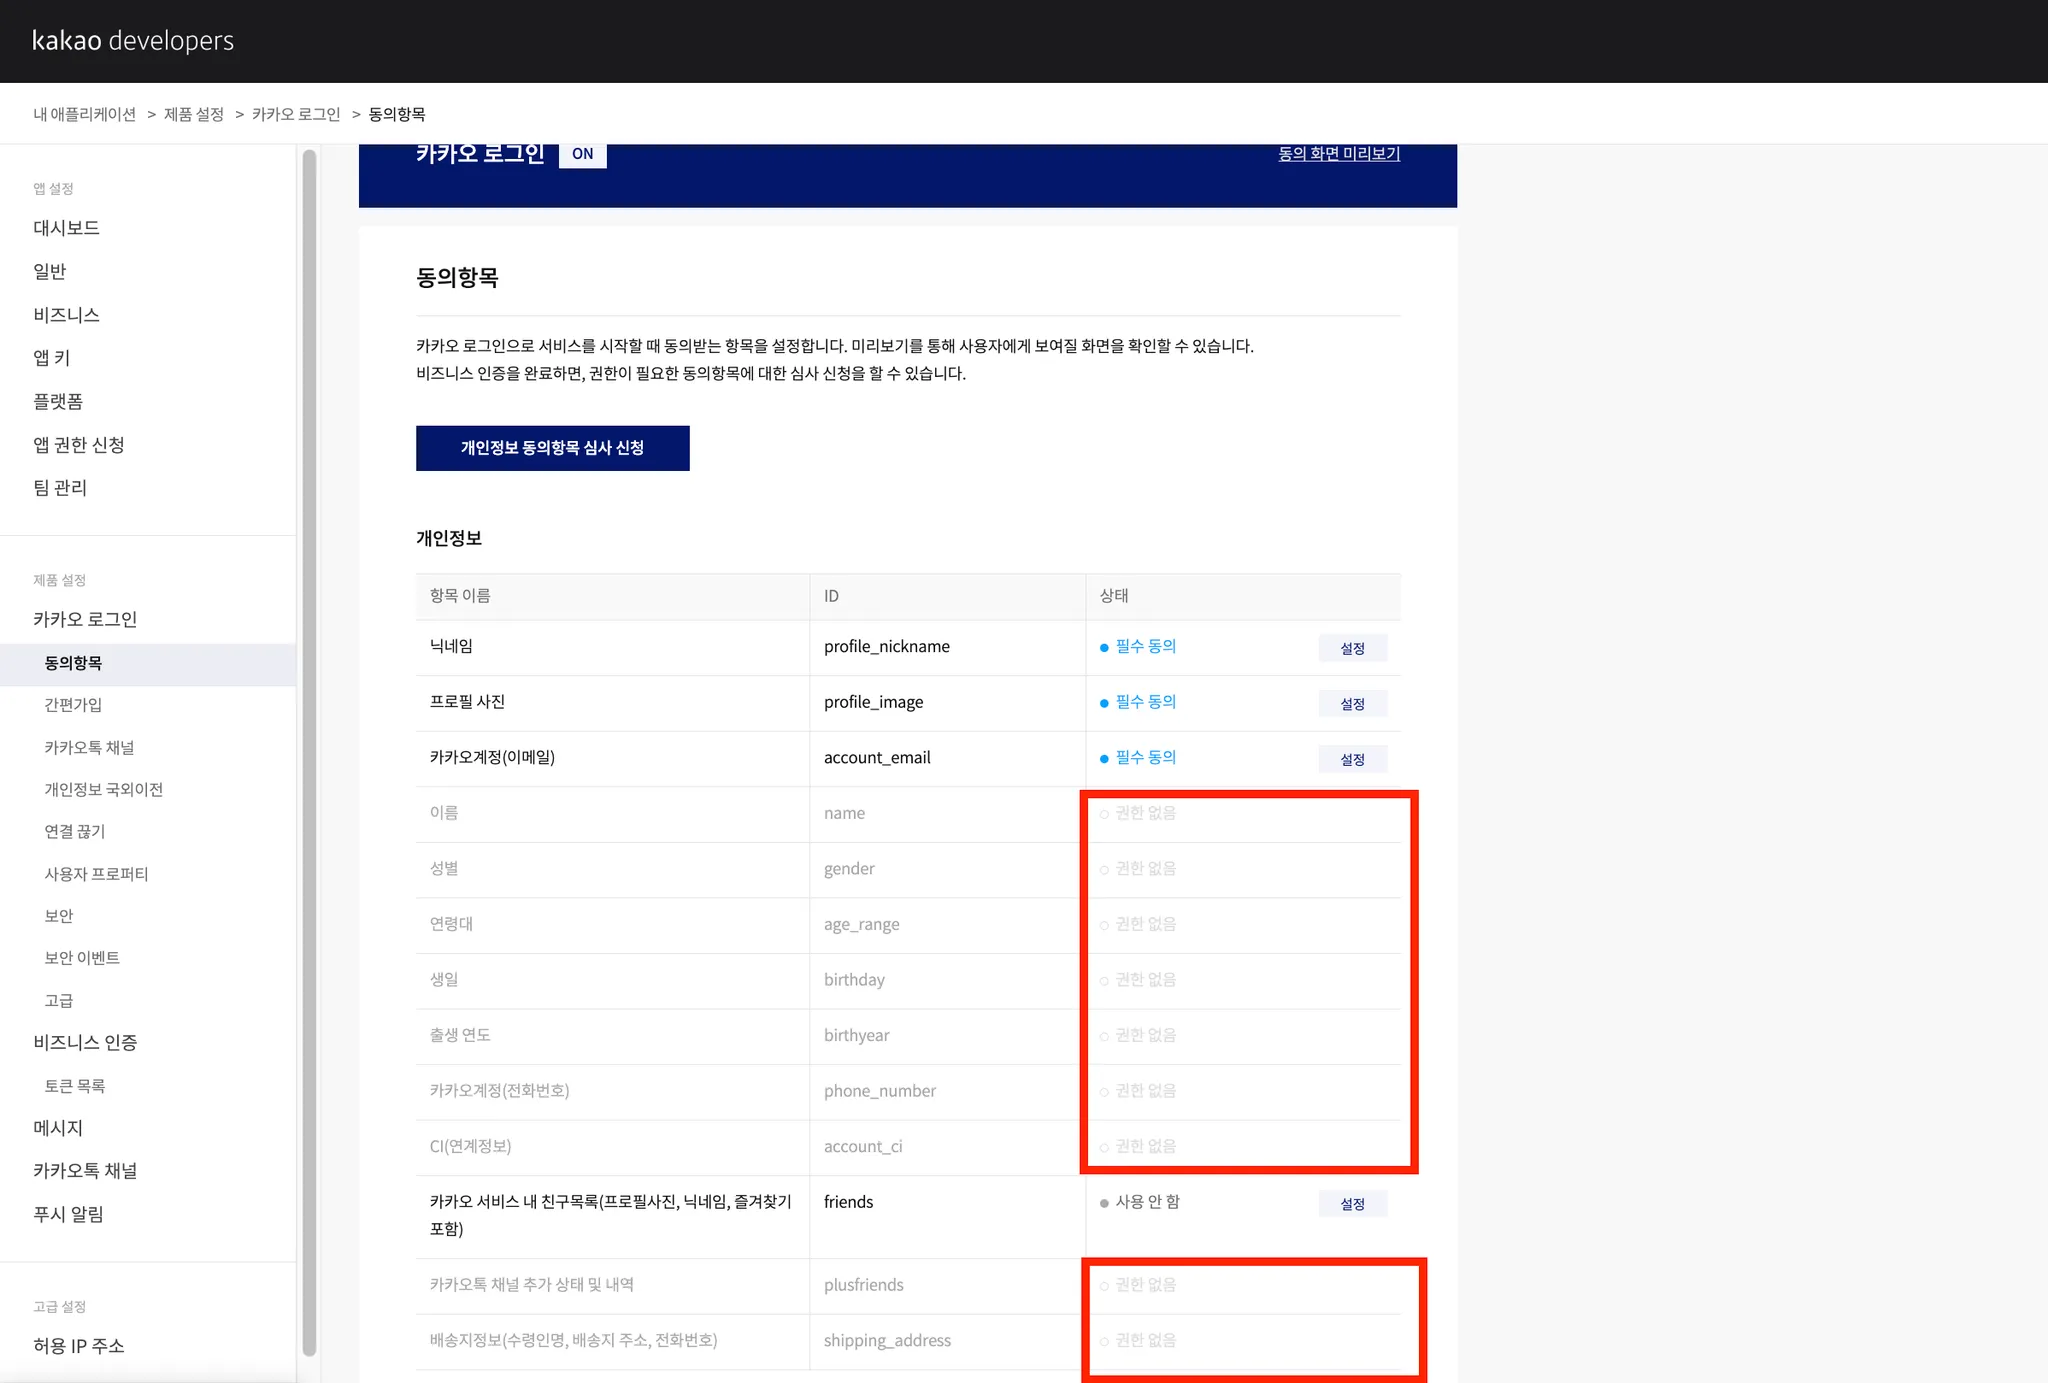Open Push Notifications in the sidebar
The width and height of the screenshot is (2048, 1383).
click(x=68, y=1214)
